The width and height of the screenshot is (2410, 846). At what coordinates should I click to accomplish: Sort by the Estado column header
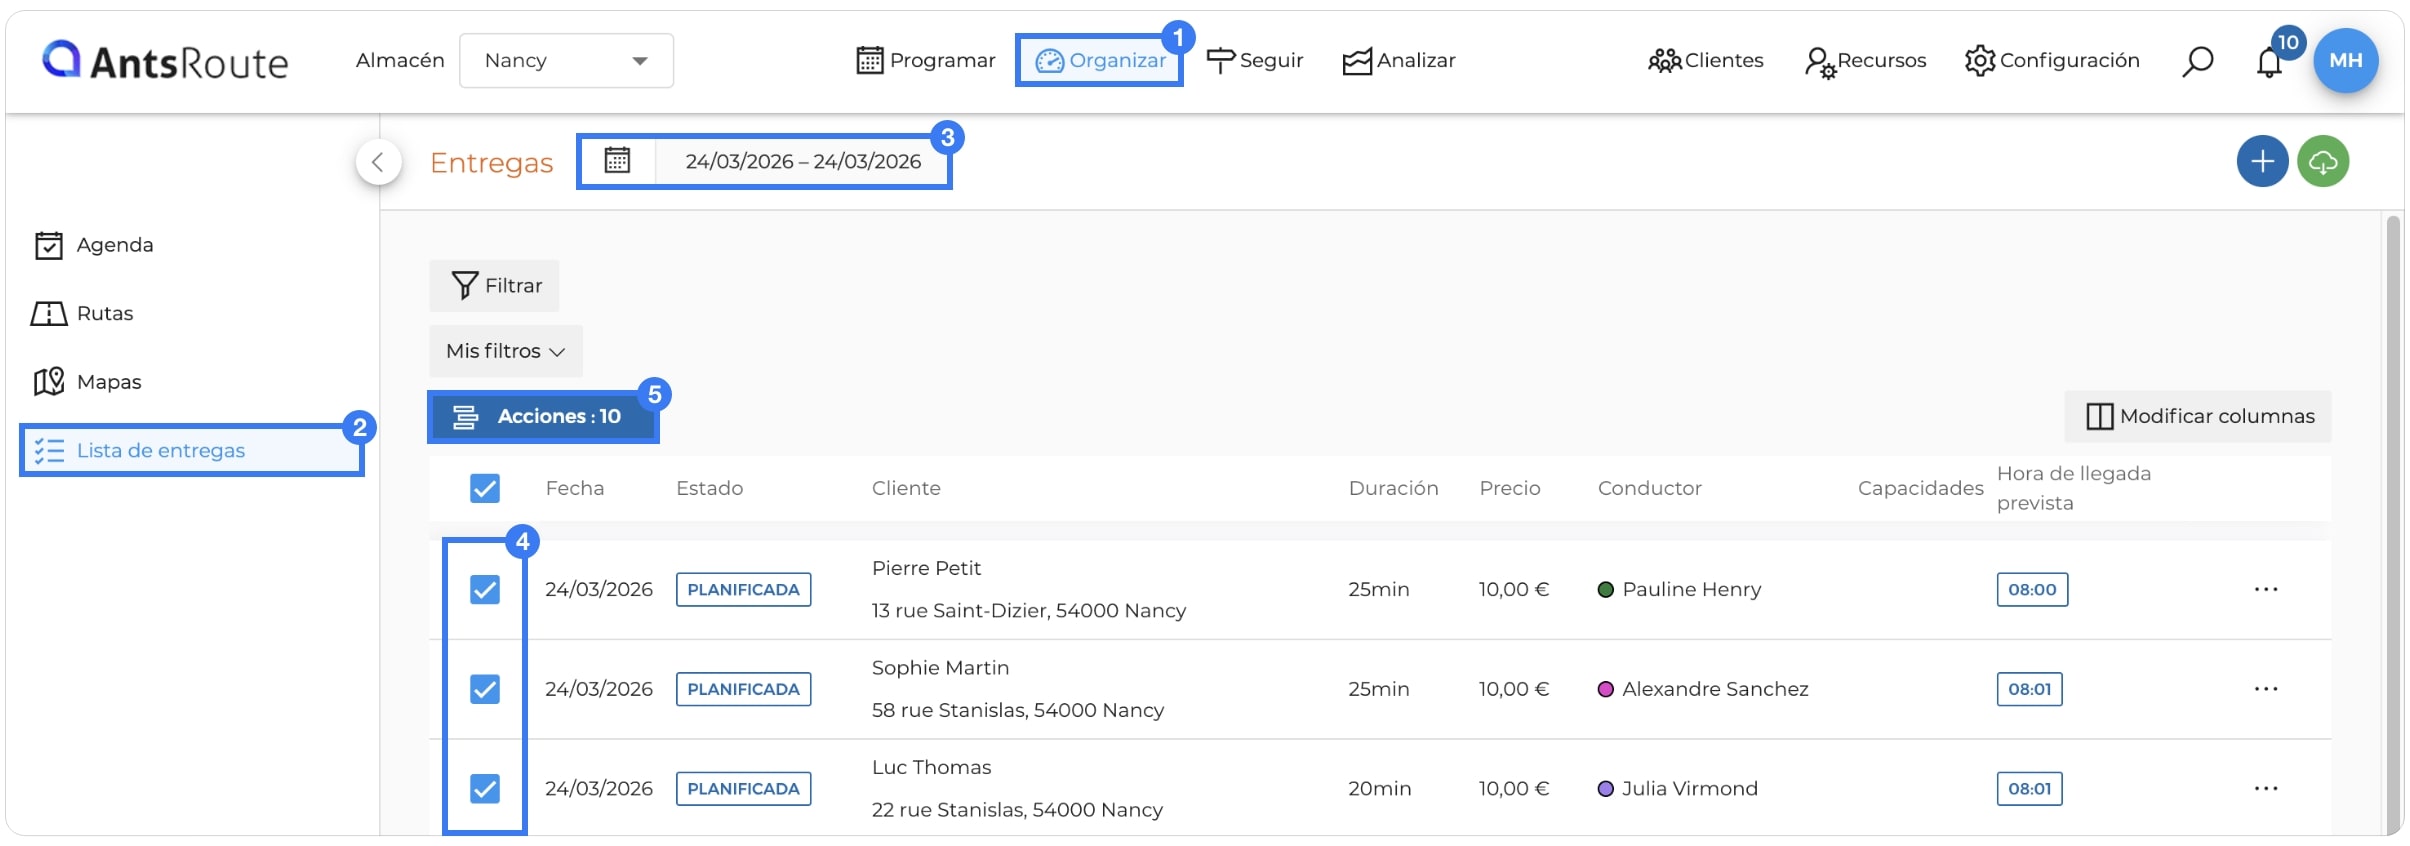coord(710,488)
